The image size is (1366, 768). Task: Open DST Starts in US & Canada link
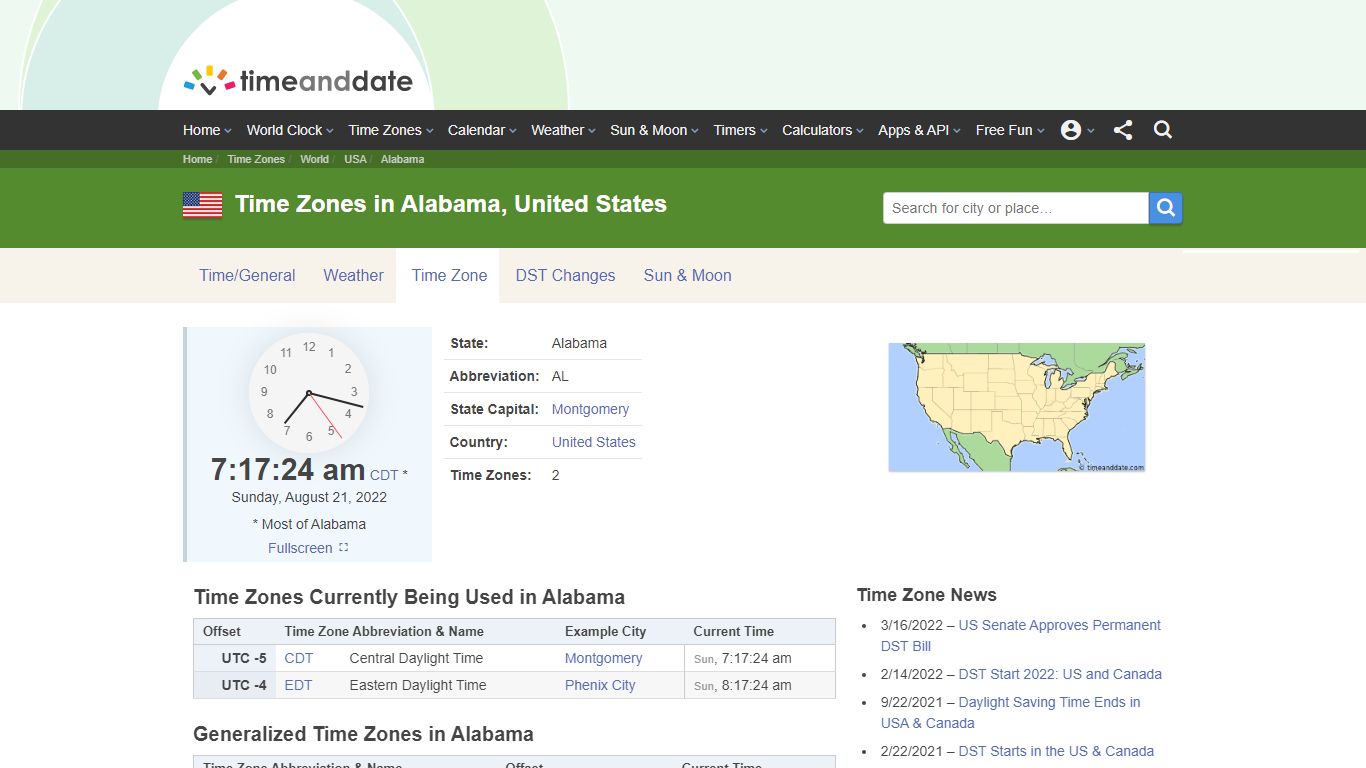pyautogui.click(x=1056, y=751)
